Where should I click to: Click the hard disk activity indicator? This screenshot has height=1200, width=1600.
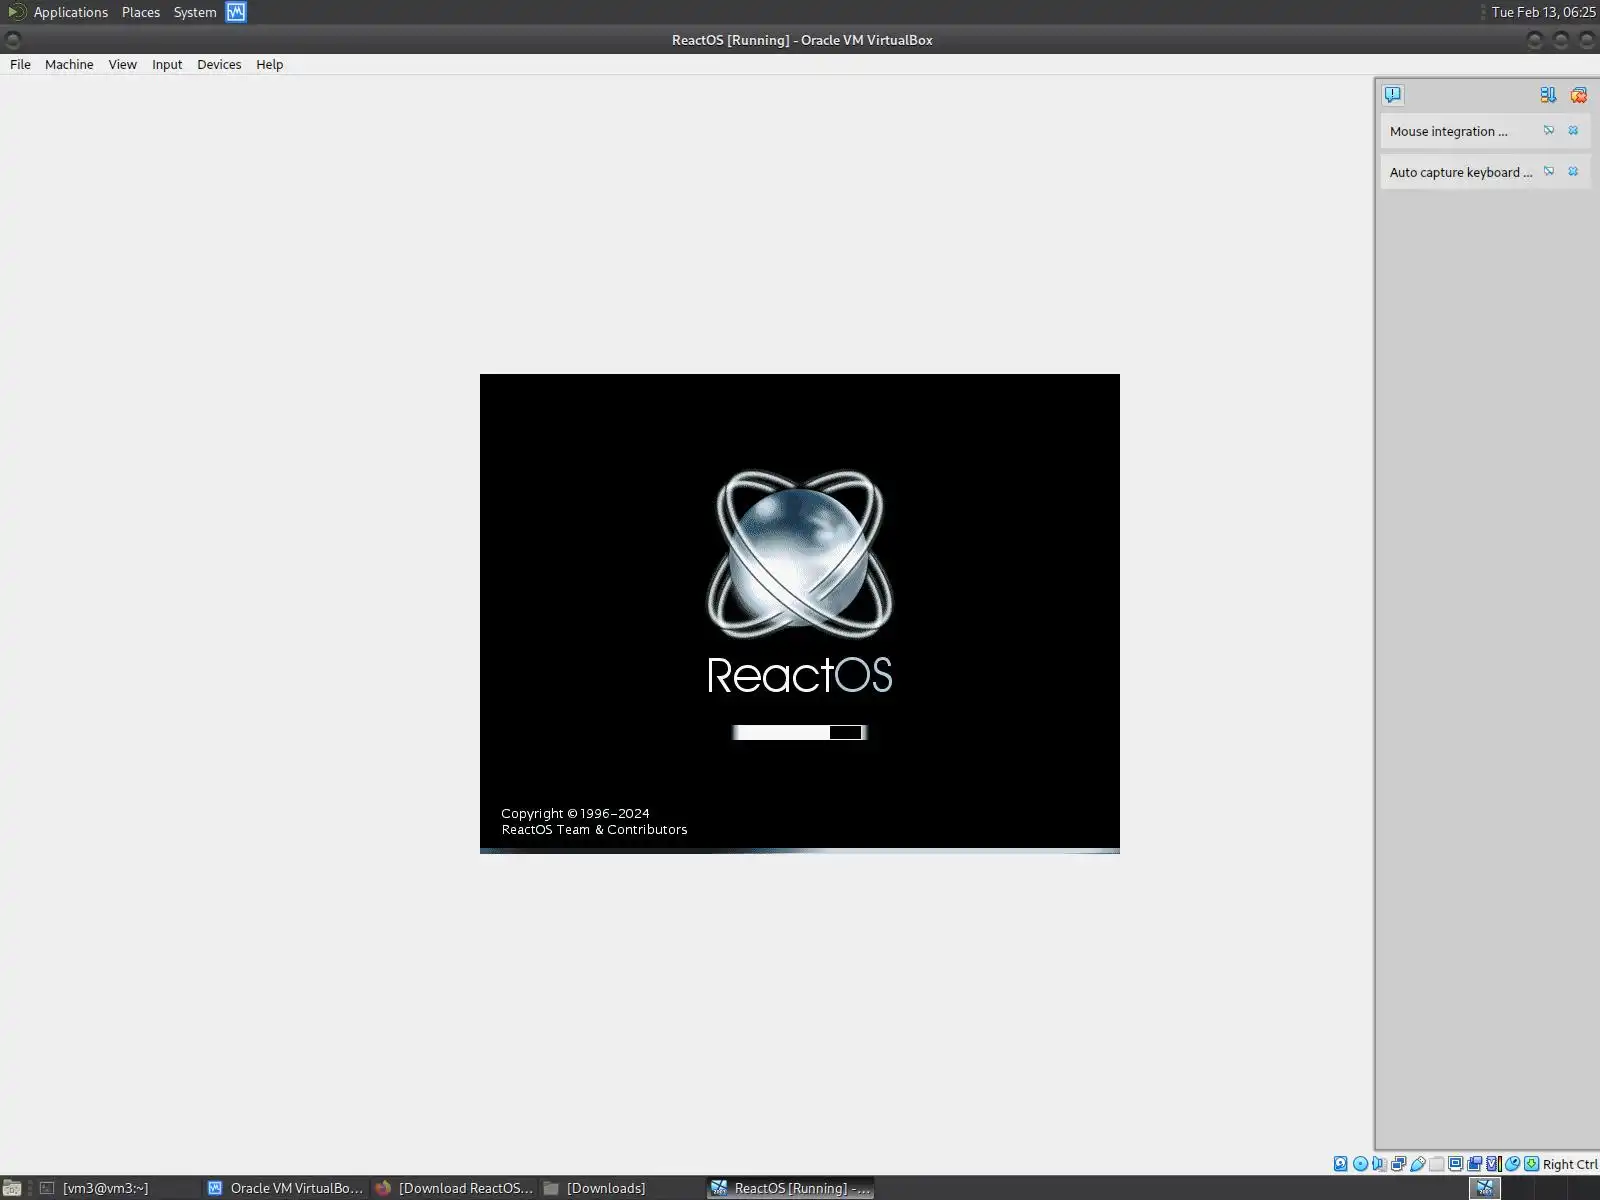[1341, 1163]
